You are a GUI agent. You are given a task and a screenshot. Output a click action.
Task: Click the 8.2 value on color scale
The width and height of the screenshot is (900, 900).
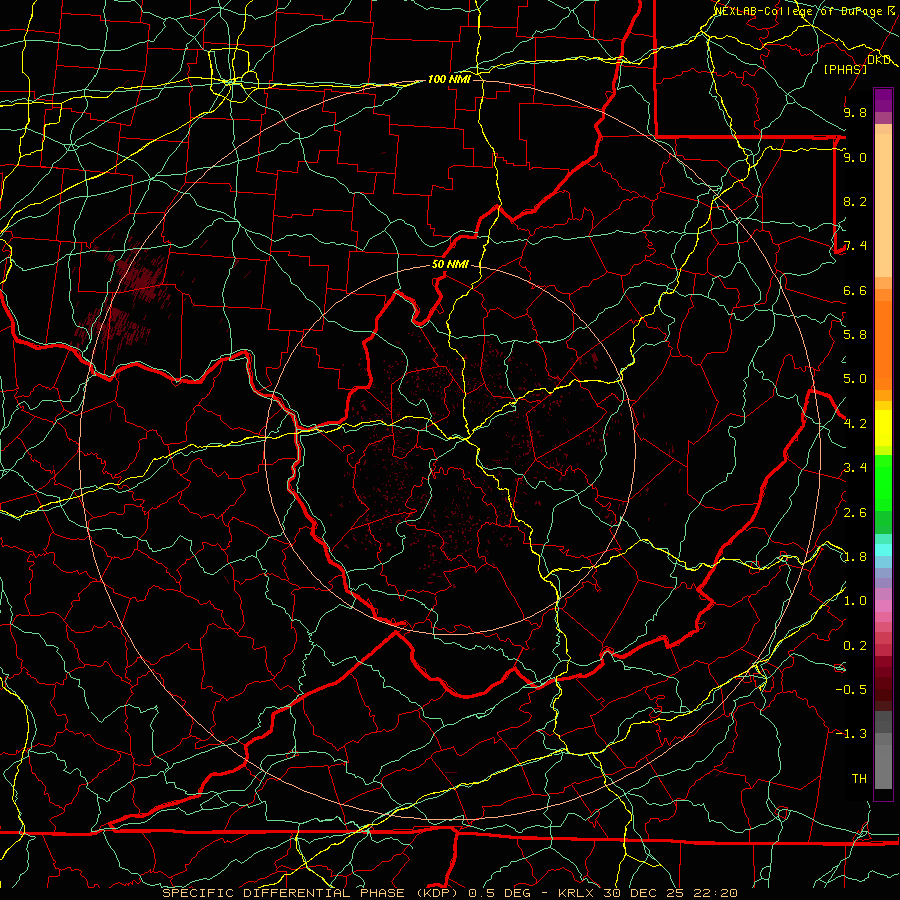855,201
